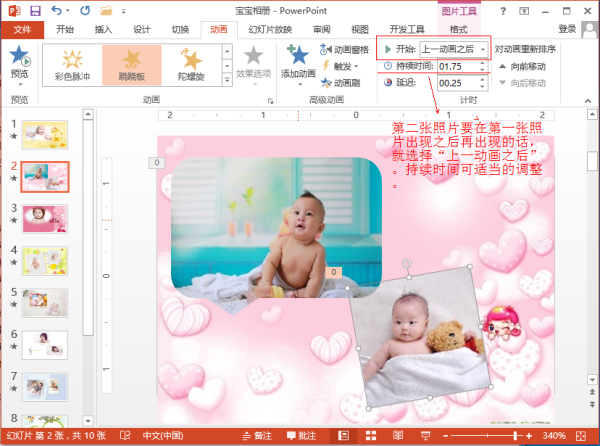
Task: Select slide 5 thumbnail
Action: [45, 303]
